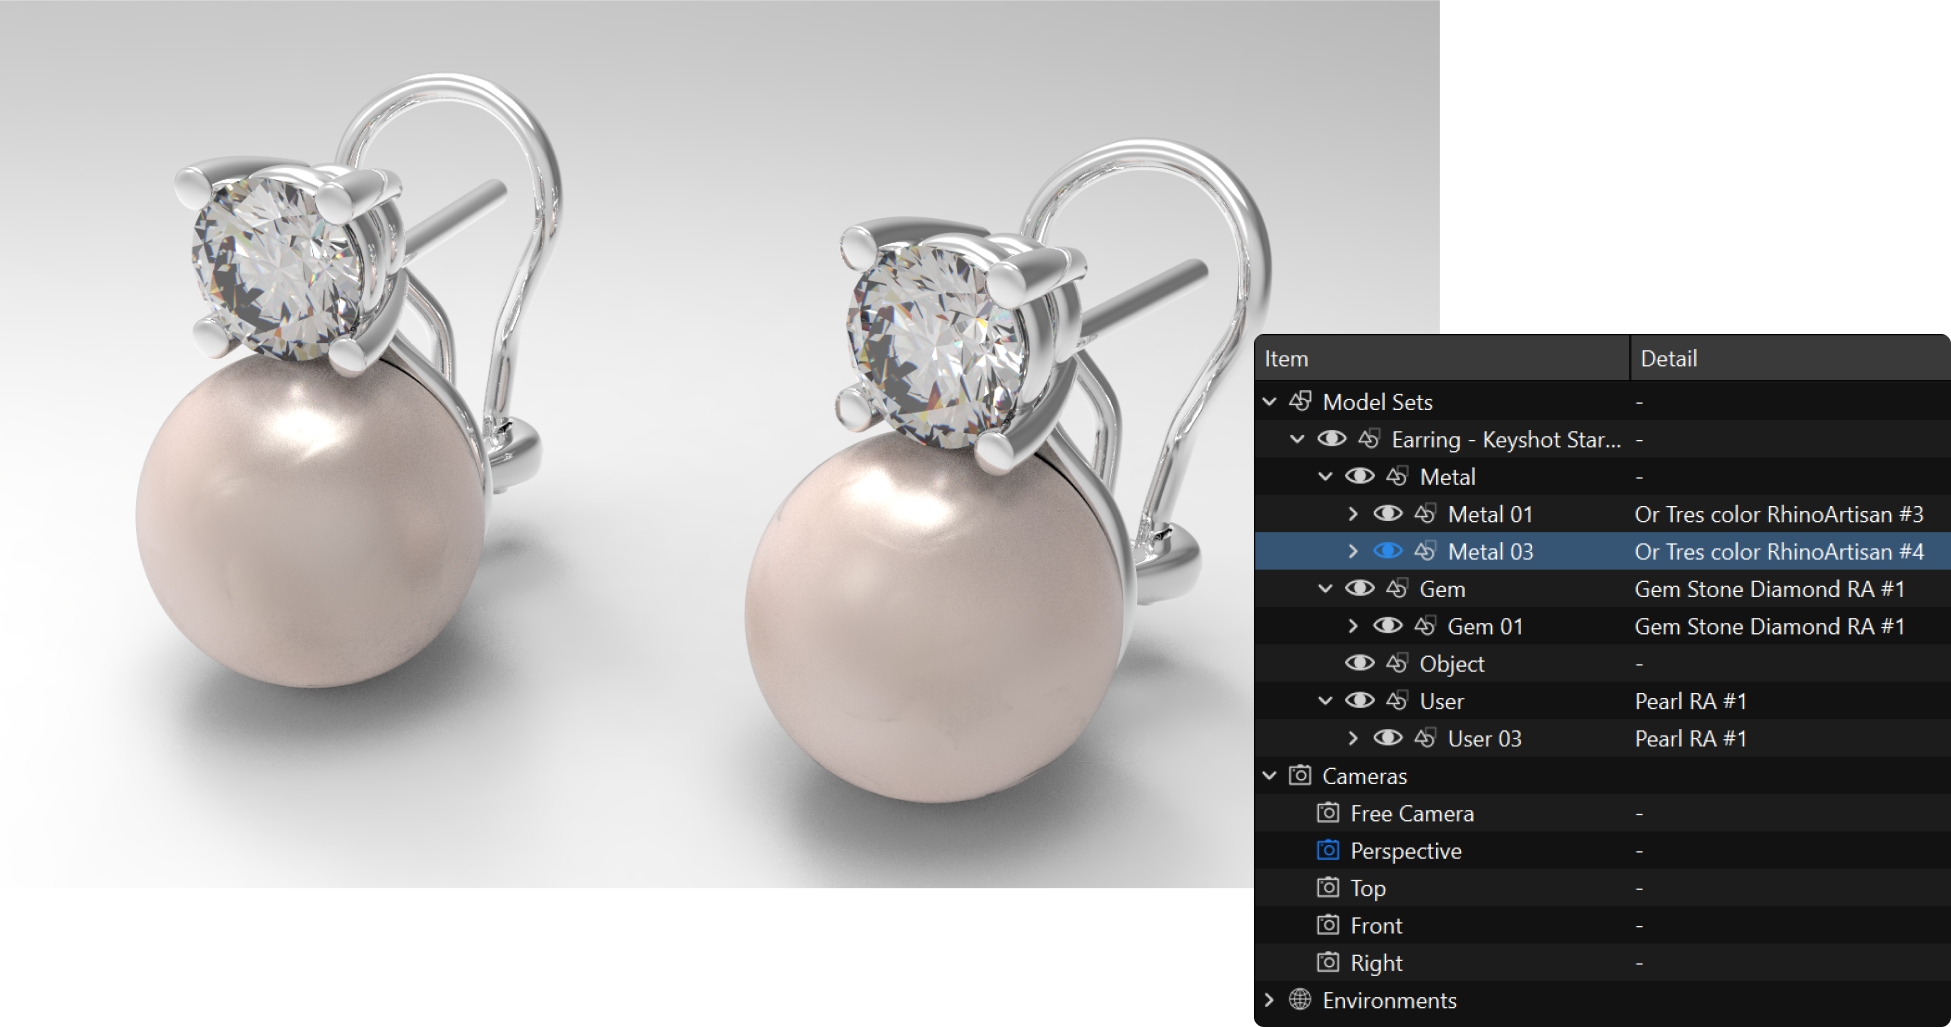Expand the Metal 03 node
1951x1027 pixels.
[1353, 551]
